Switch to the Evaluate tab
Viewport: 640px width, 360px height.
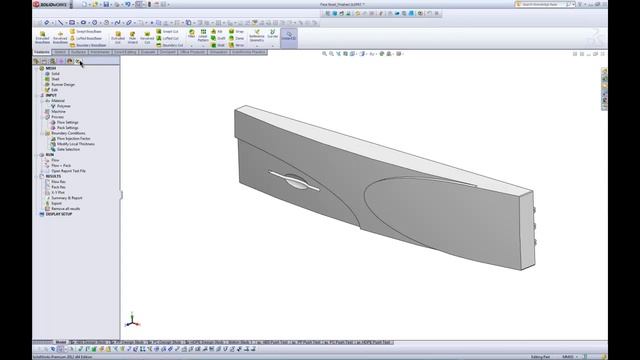pos(148,52)
